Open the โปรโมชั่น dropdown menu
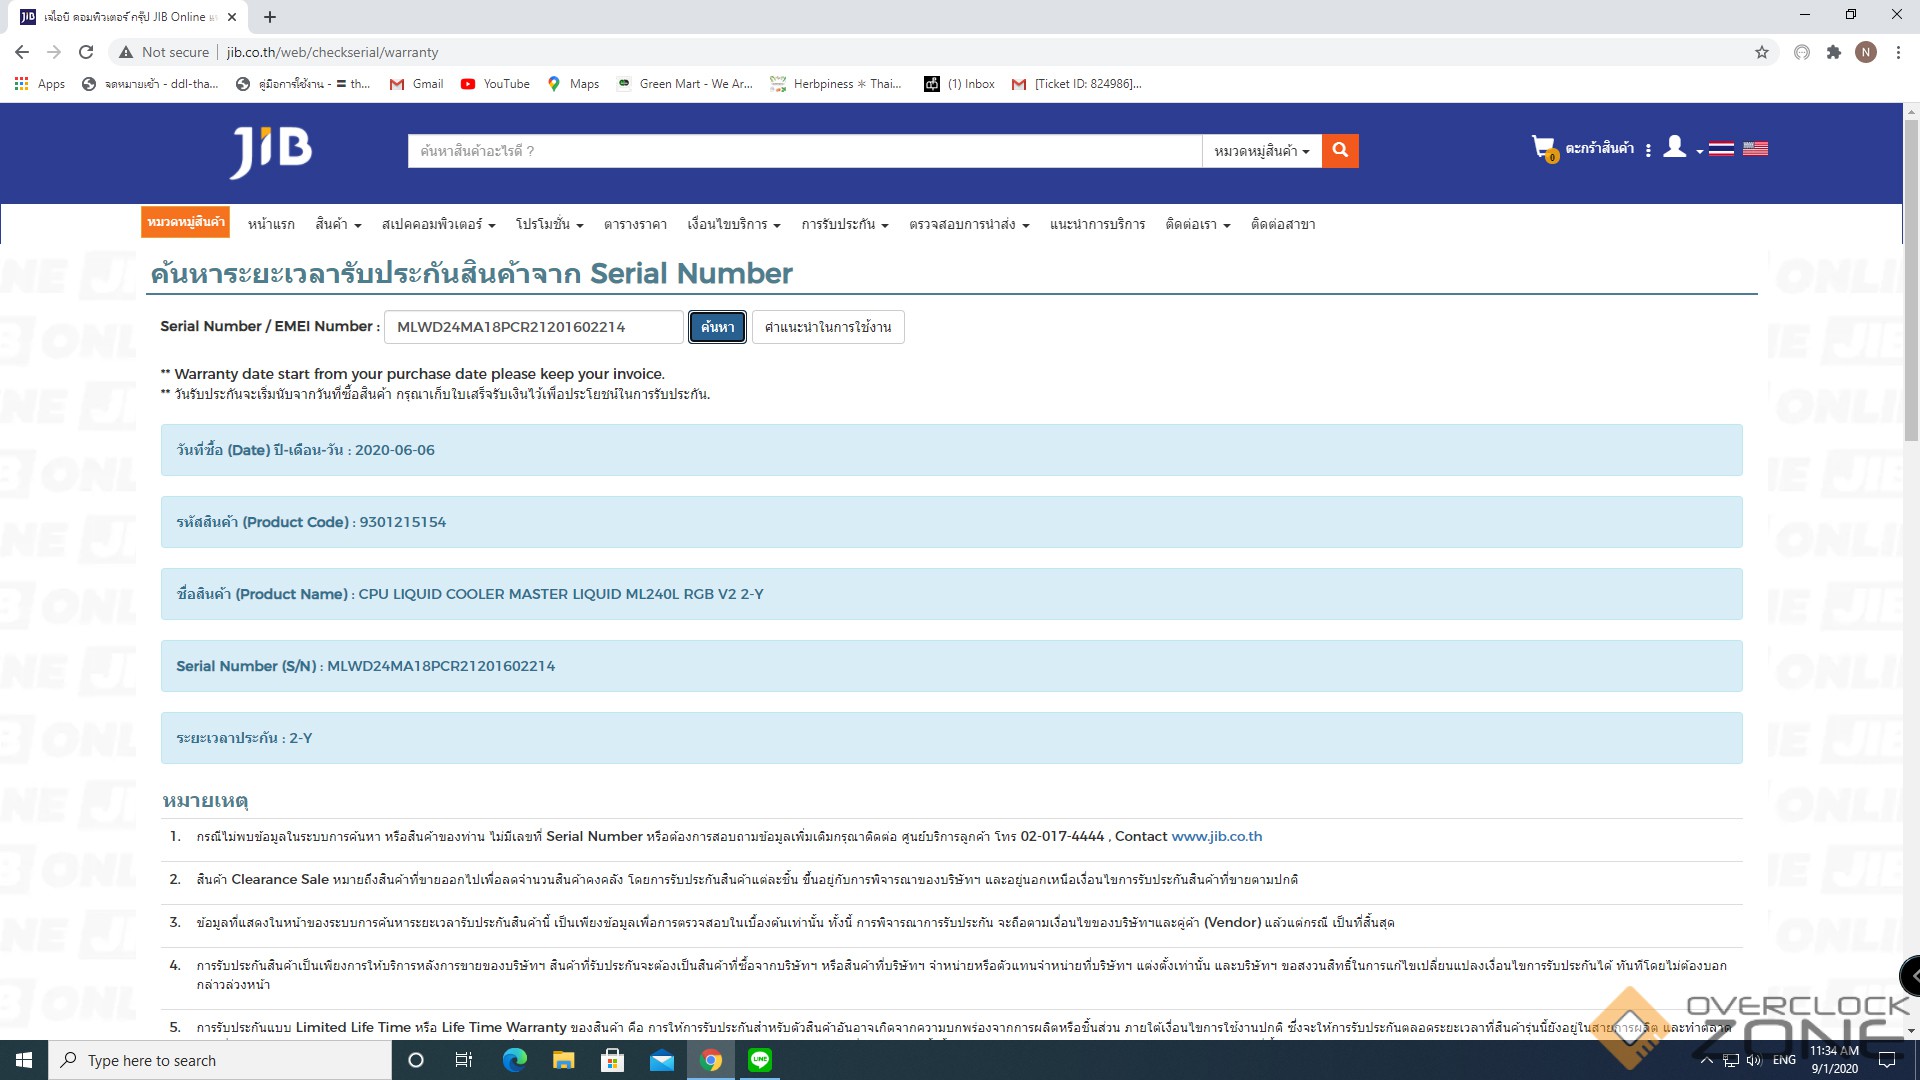The width and height of the screenshot is (1920, 1080). 549,224
